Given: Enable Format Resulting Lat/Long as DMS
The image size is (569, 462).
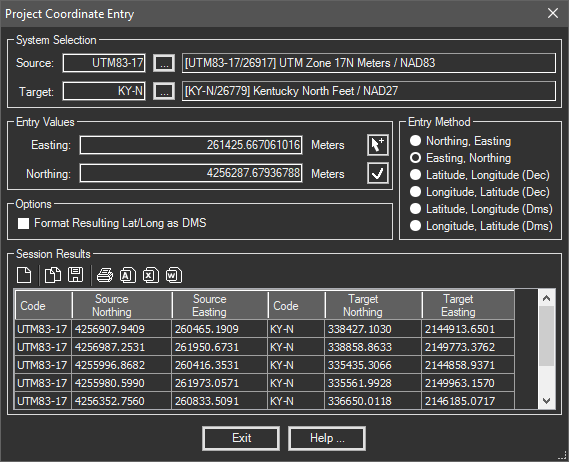Looking at the screenshot, I should click(24, 224).
